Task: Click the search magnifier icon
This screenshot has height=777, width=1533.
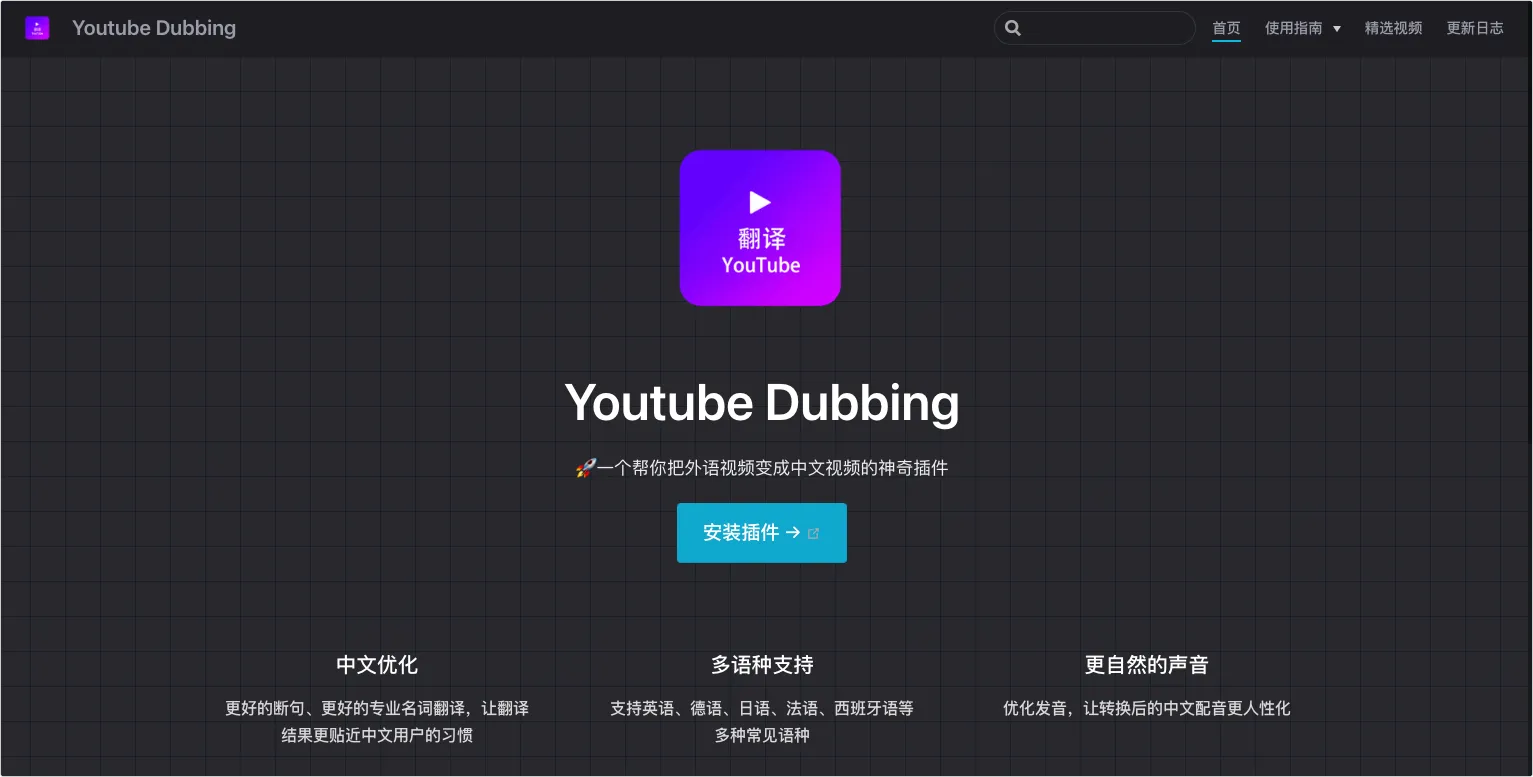Action: click(x=1013, y=28)
